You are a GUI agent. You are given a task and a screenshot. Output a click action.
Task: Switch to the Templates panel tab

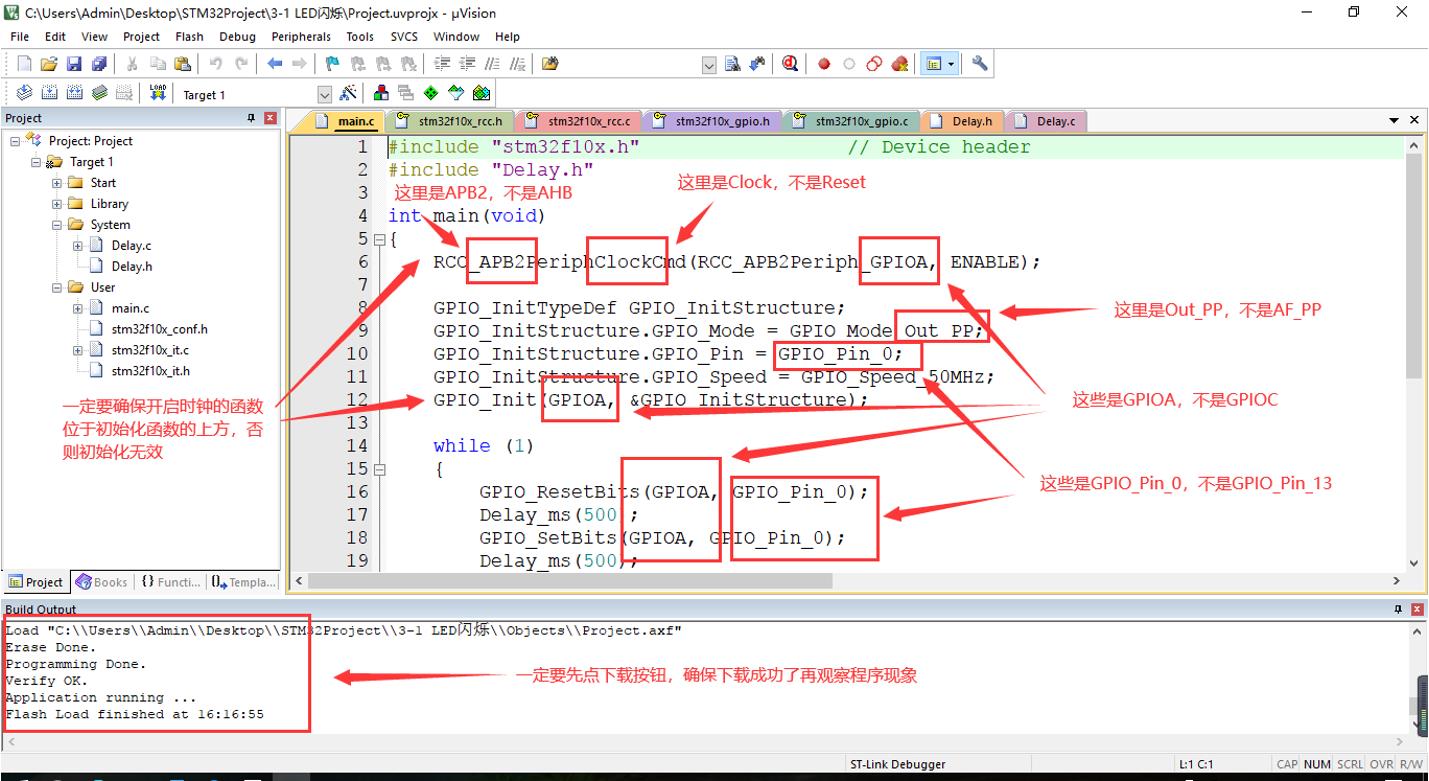(243, 582)
